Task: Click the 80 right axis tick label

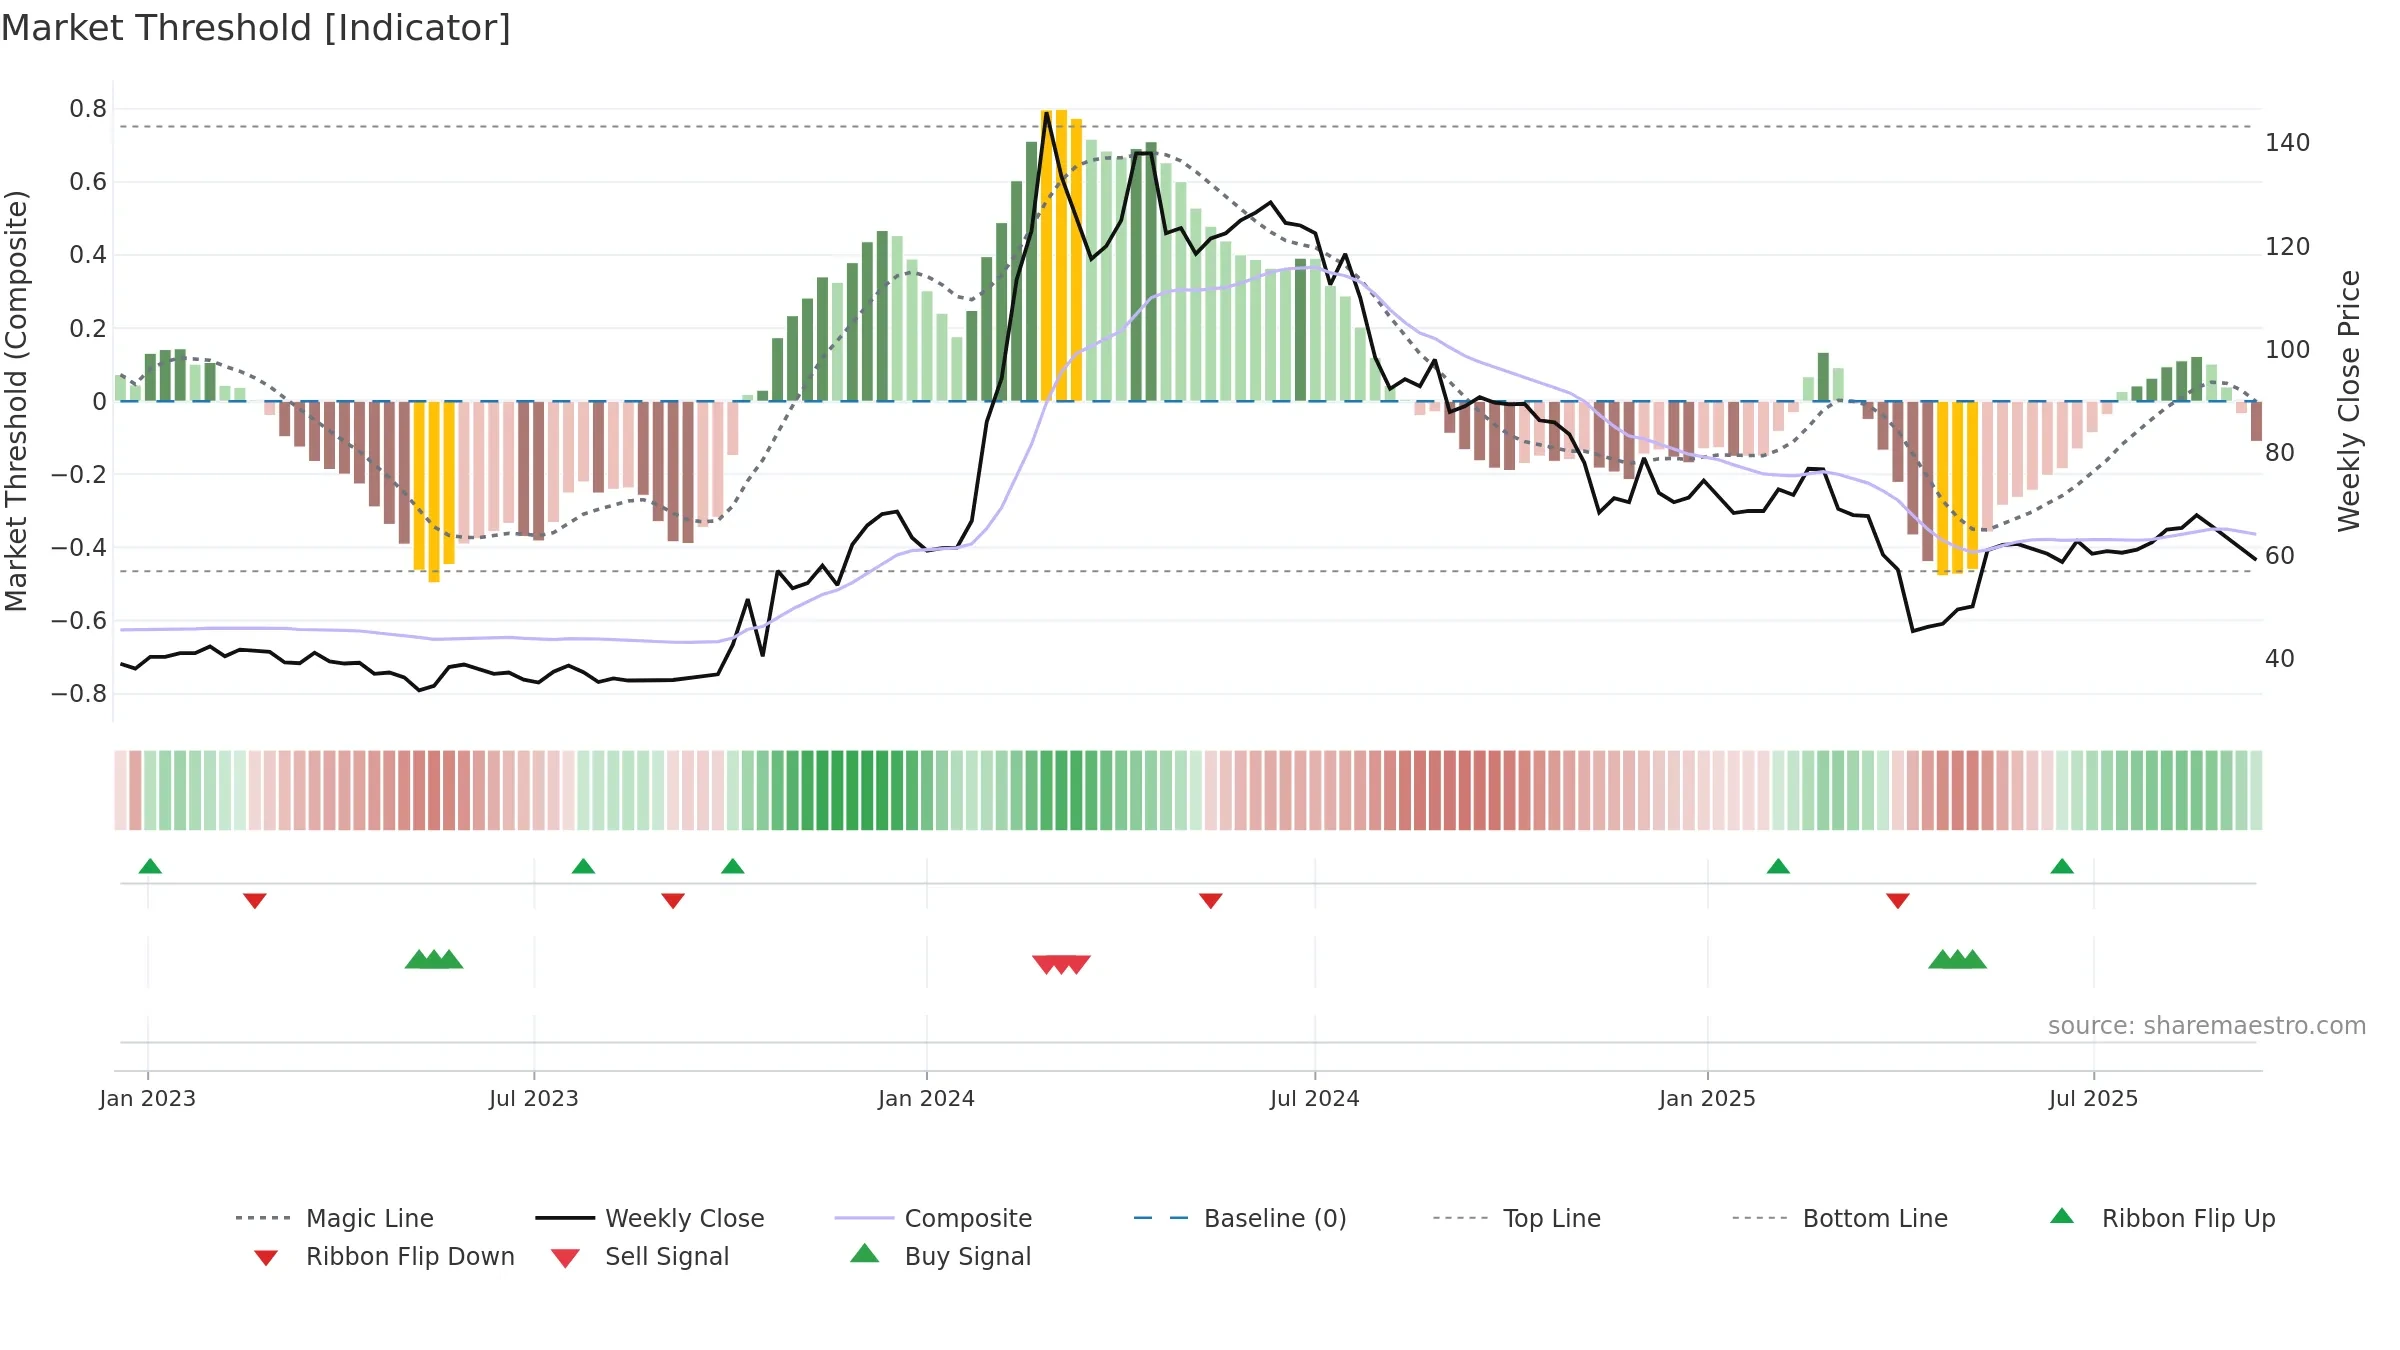Action: click(x=2280, y=453)
